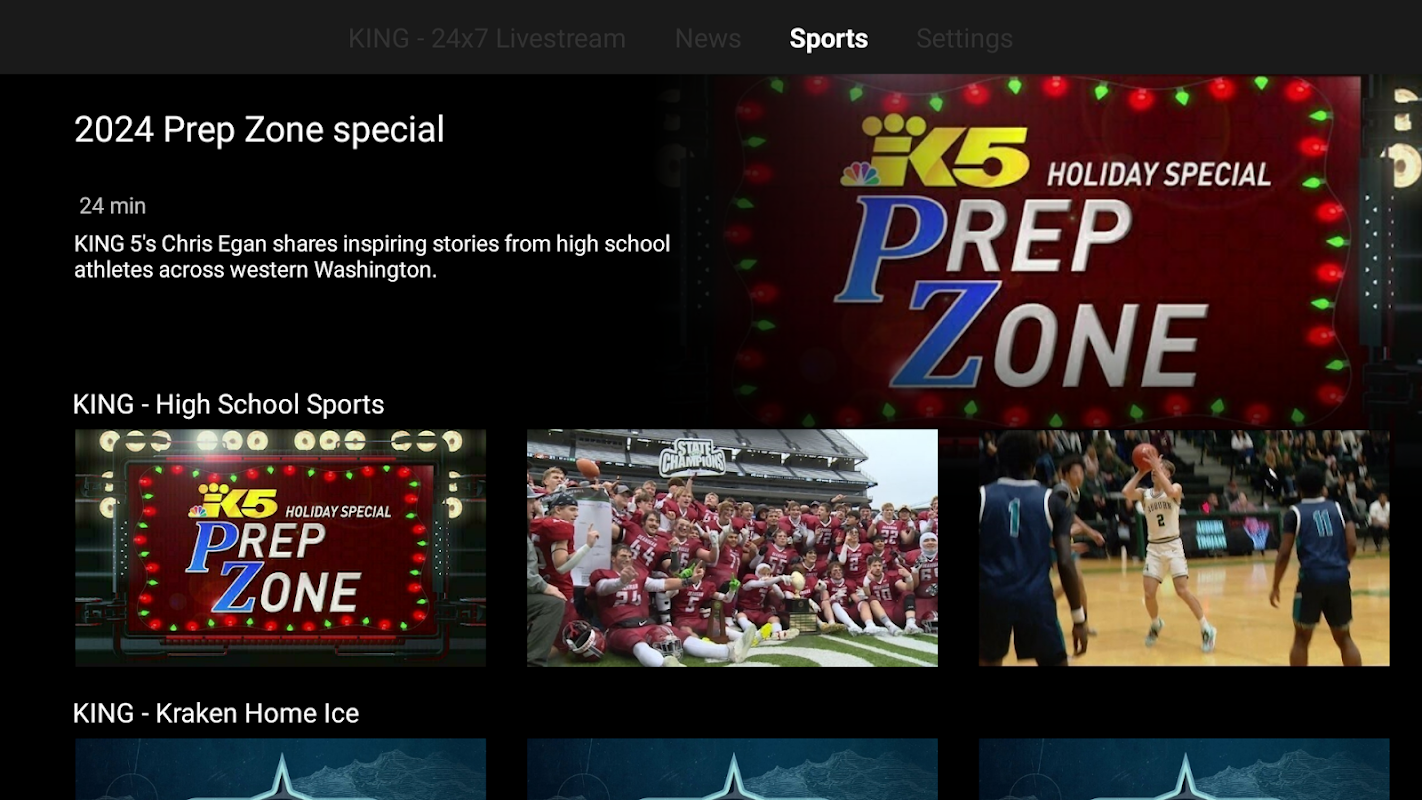Viewport: 1422px width, 800px height.
Task: Choose the middle Kraken Home Ice thumbnail
Action: (x=732, y=769)
